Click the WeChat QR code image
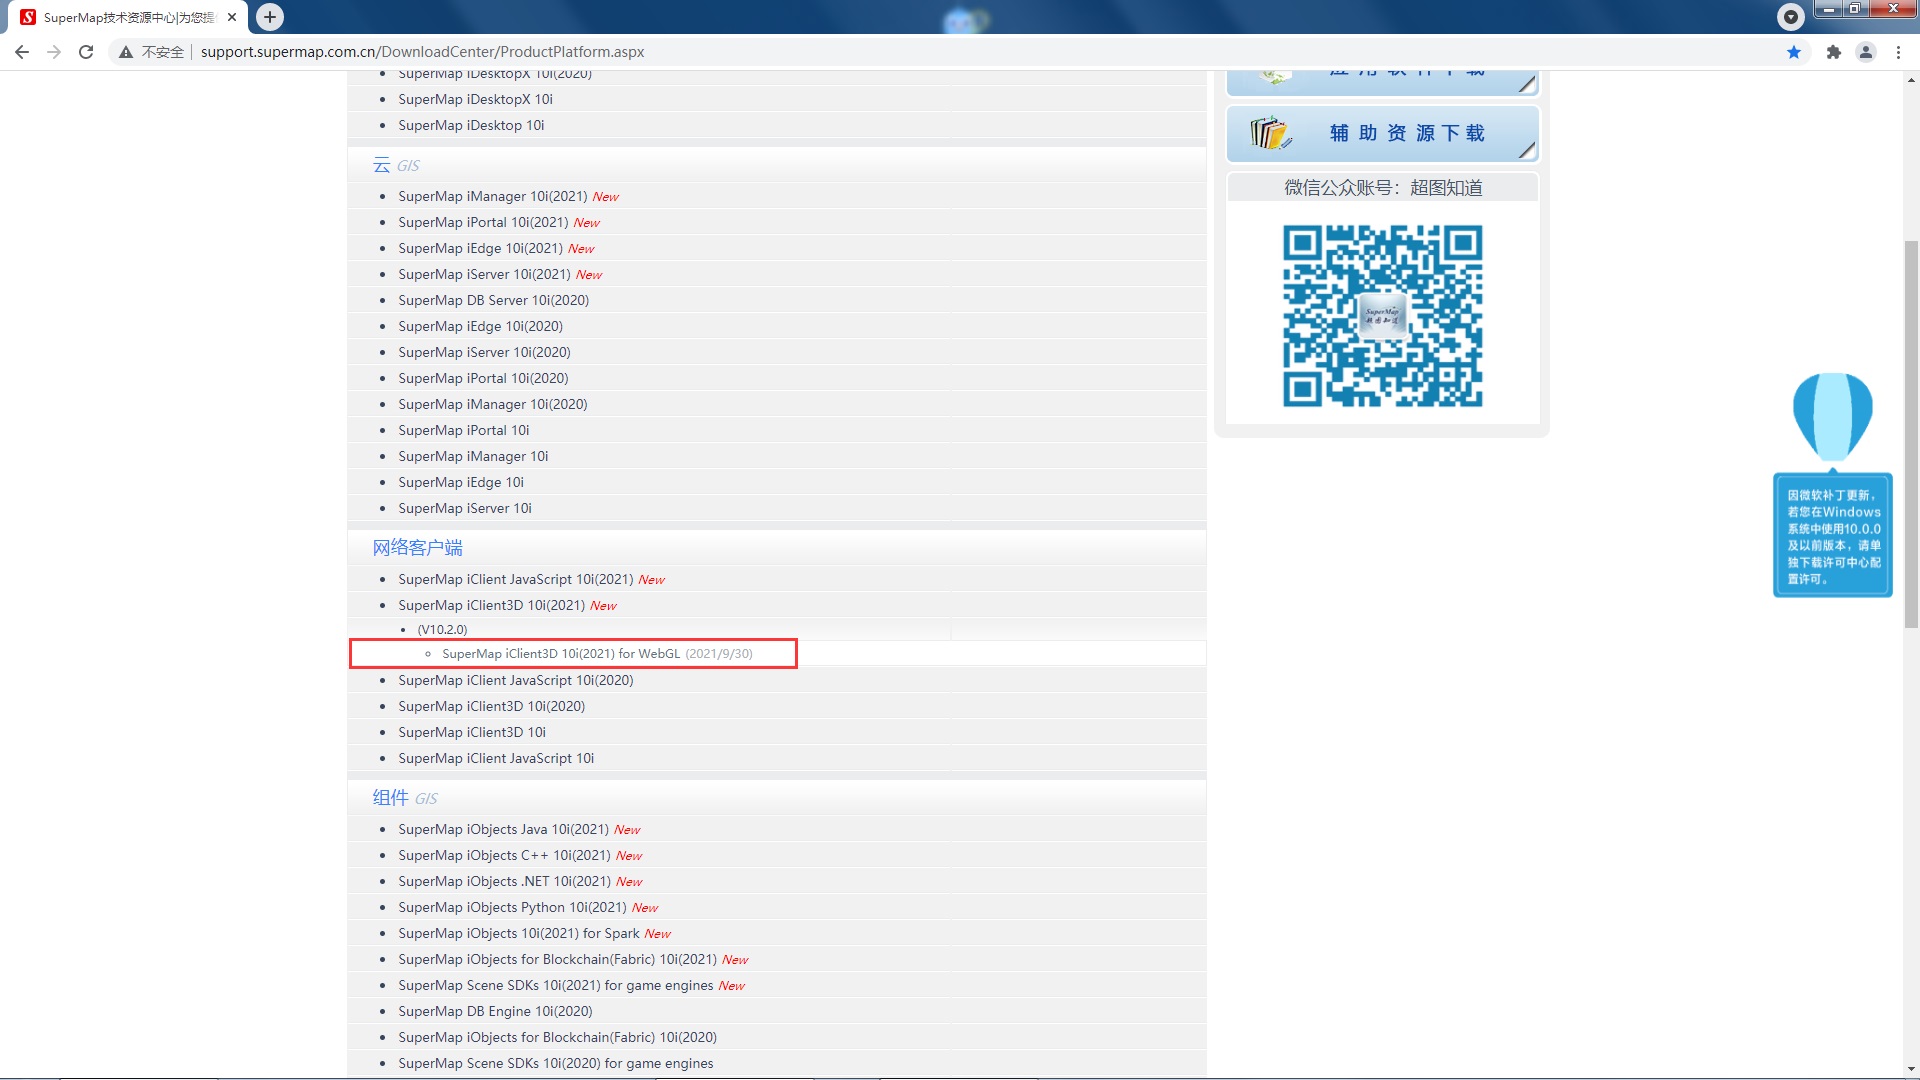1920x1080 pixels. point(1383,316)
